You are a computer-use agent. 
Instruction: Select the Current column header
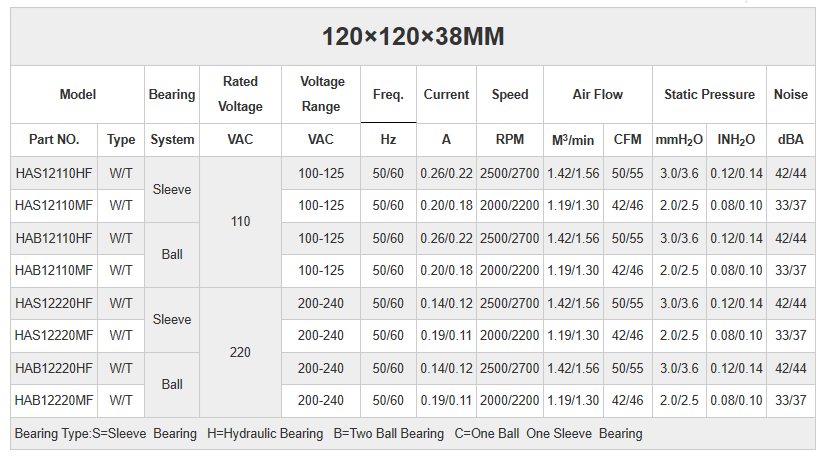pyautogui.click(x=446, y=95)
